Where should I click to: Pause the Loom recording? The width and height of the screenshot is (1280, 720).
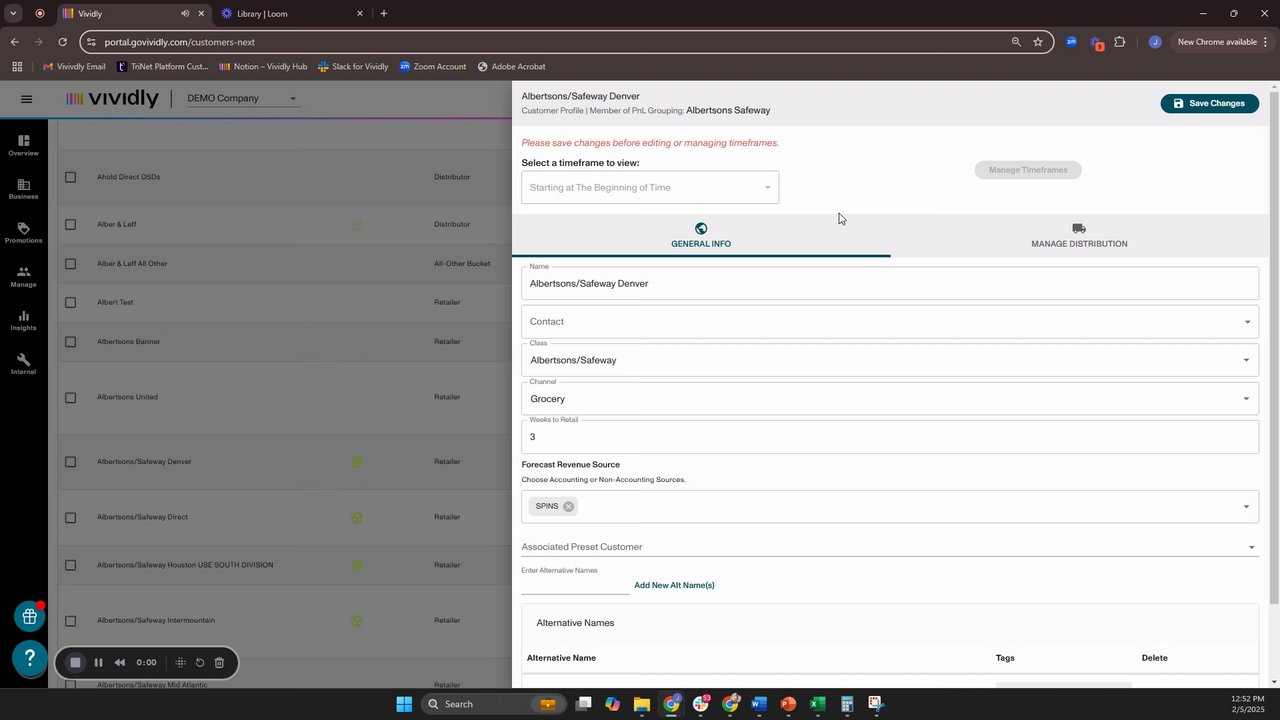[98, 662]
